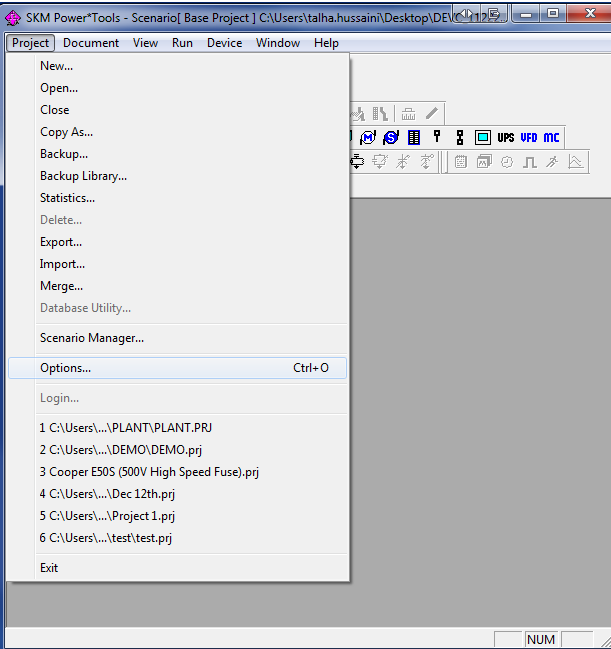Open the Device menu
The width and height of the screenshot is (611, 649).
point(224,43)
